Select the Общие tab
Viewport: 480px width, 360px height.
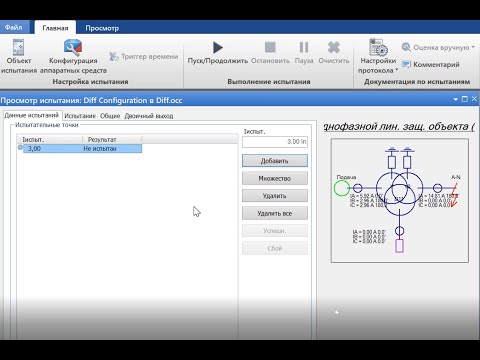110,116
